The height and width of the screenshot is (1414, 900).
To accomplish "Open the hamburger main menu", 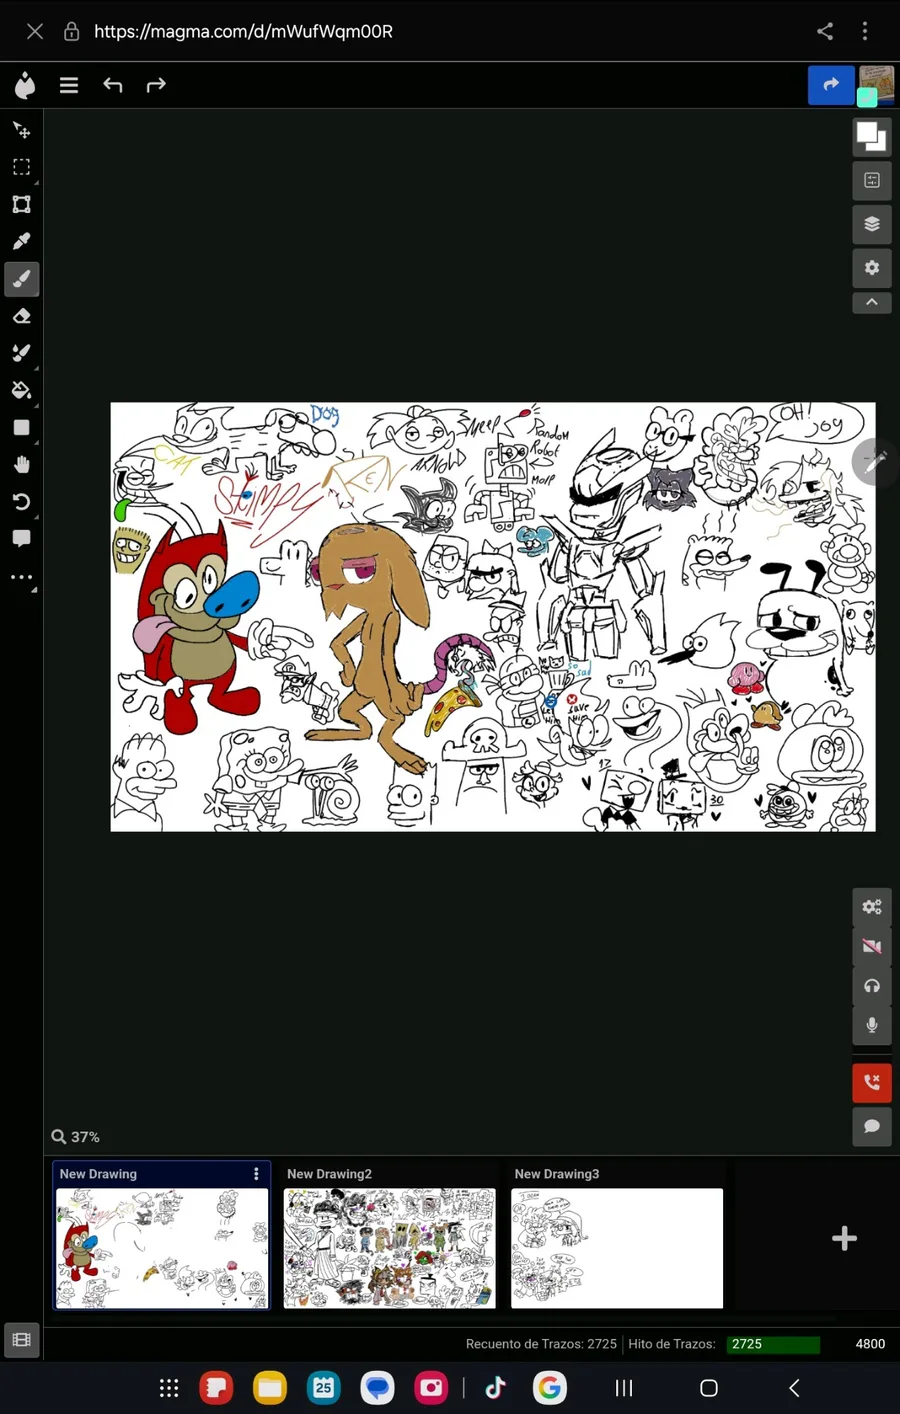I will (69, 85).
